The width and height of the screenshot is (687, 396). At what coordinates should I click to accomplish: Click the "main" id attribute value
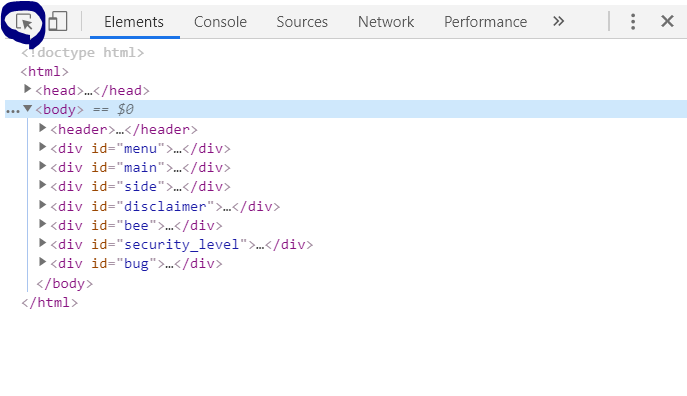tap(140, 168)
